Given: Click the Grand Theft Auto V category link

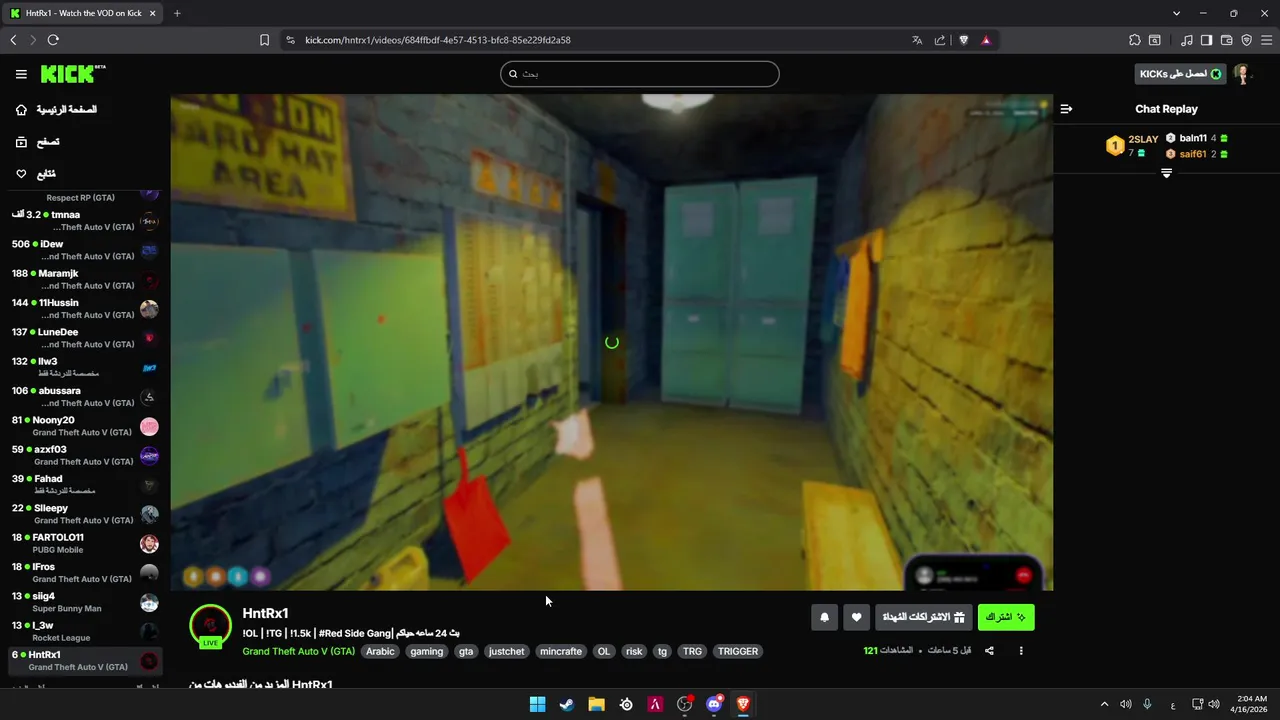Looking at the screenshot, I should coord(298,651).
